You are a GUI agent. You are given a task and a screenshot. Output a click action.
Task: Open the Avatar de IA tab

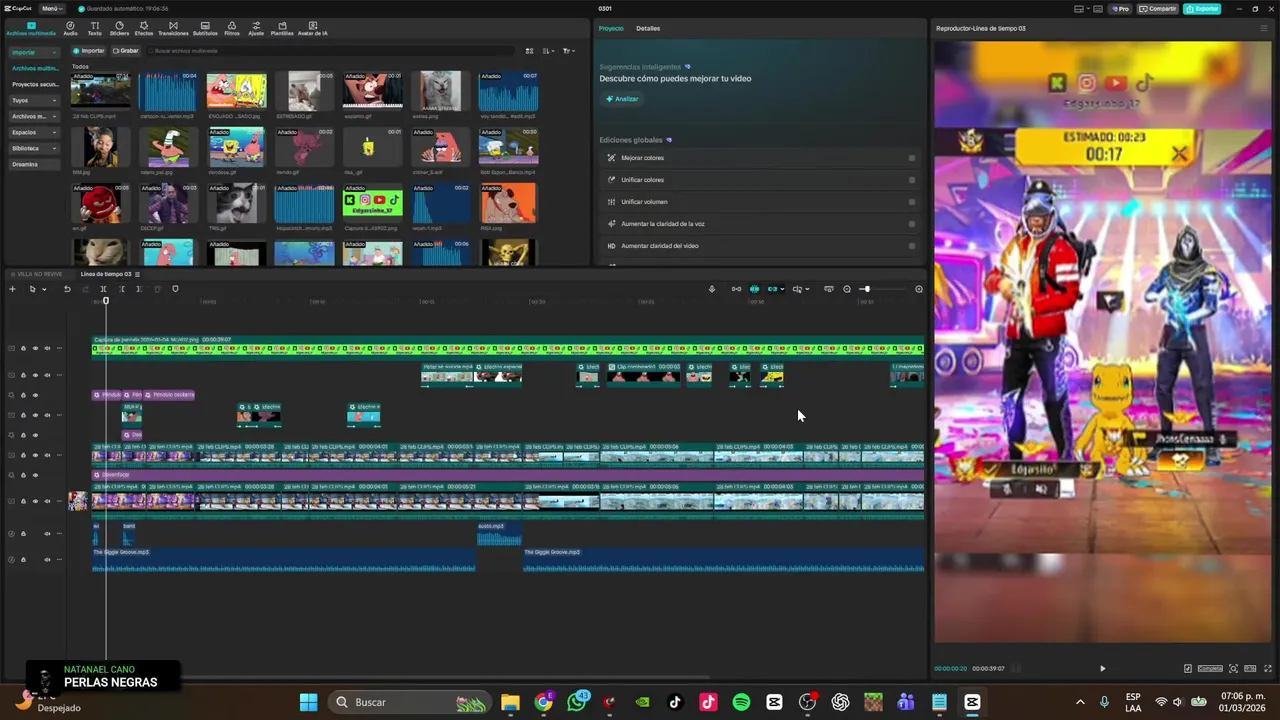point(313,28)
